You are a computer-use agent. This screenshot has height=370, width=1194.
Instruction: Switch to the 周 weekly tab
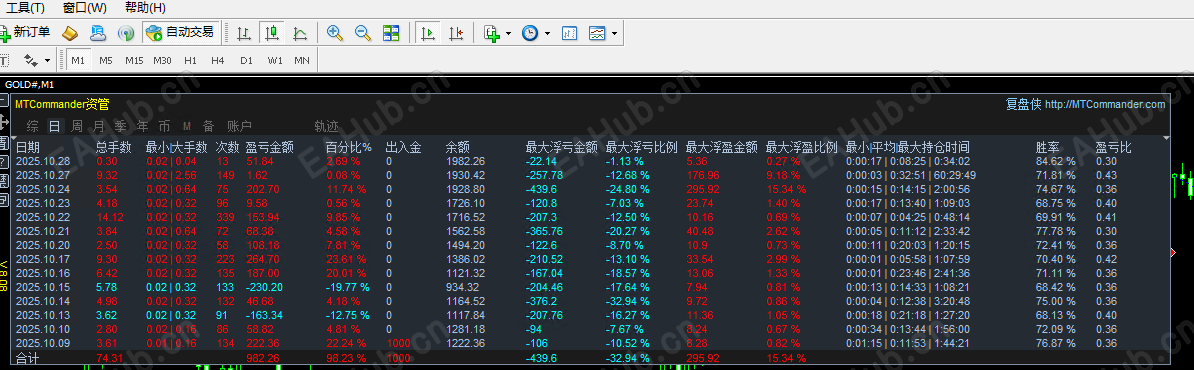[77, 126]
